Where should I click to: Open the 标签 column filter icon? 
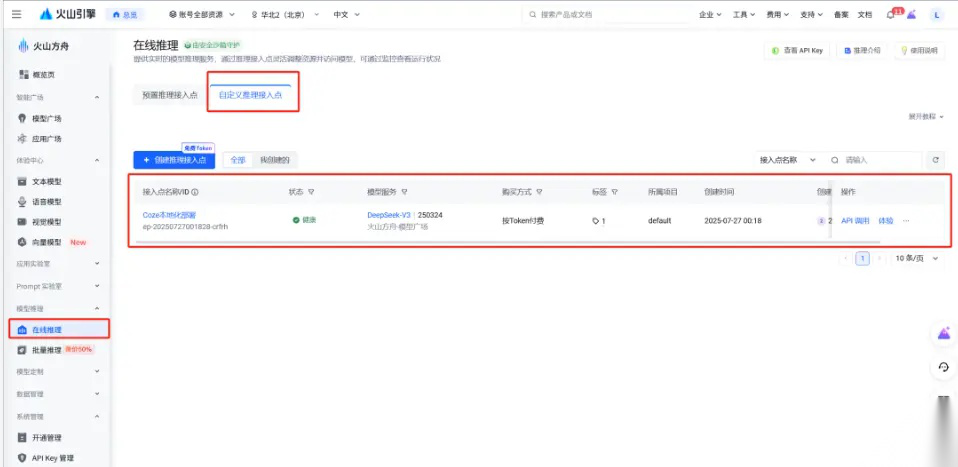tap(615, 192)
